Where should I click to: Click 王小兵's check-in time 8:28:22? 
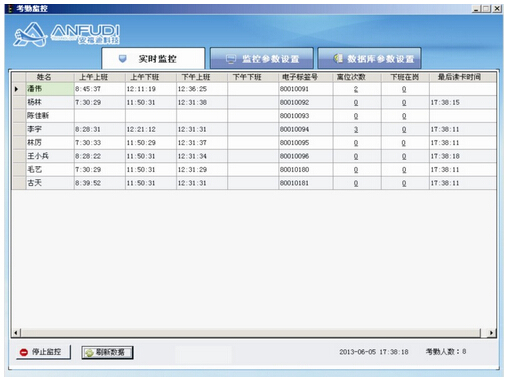88,156
